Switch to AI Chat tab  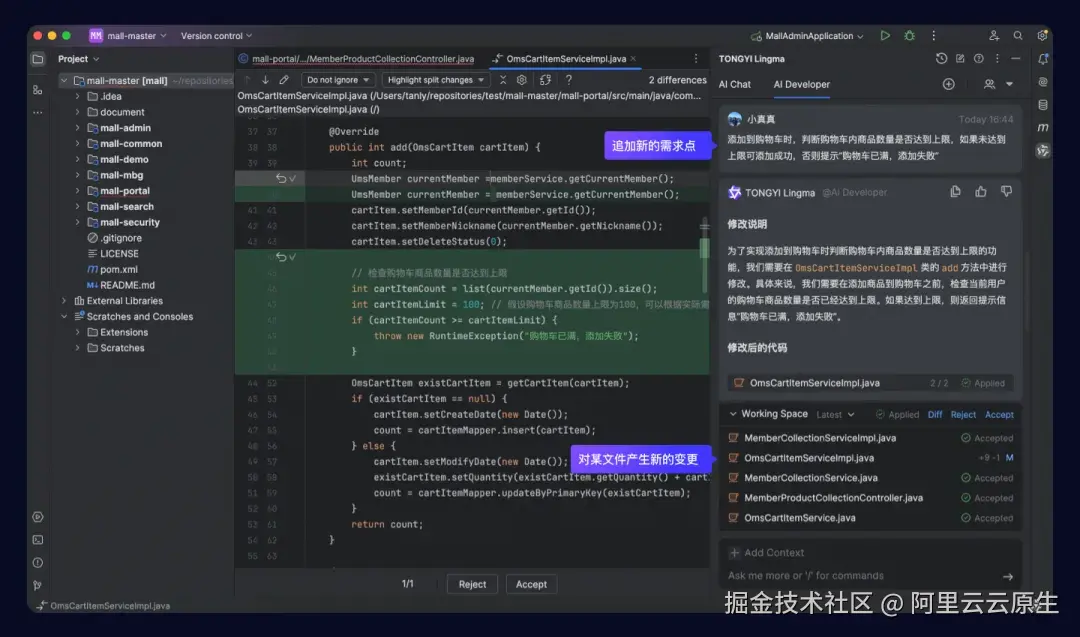pos(734,84)
